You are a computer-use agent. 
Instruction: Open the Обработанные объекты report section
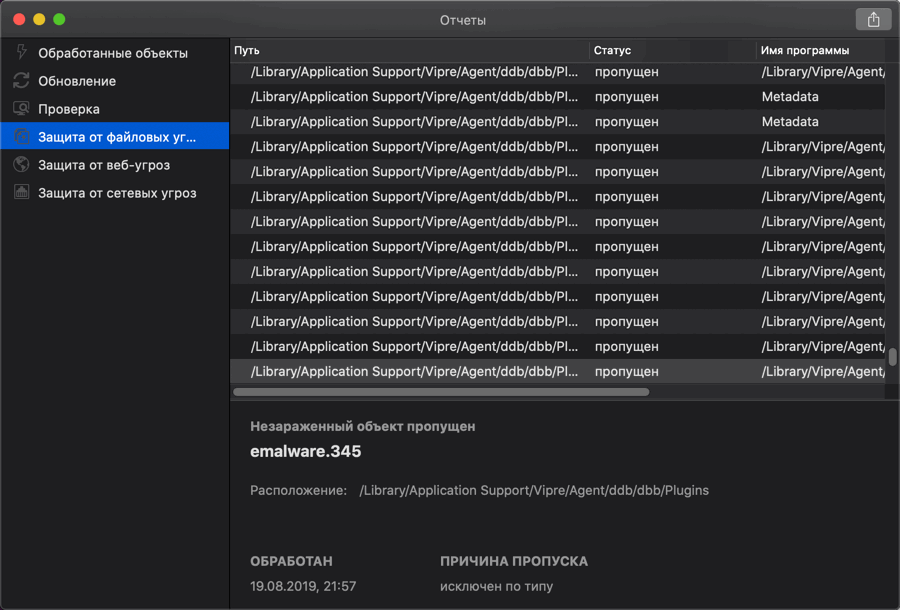tap(112, 53)
